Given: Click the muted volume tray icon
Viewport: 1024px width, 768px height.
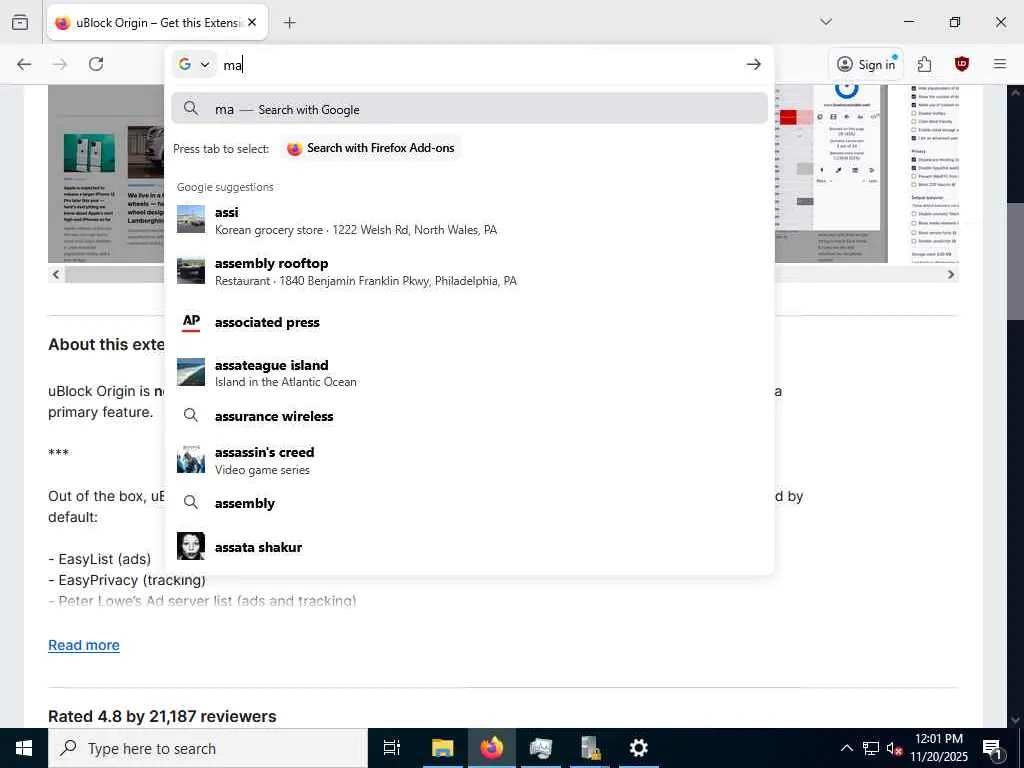Looking at the screenshot, I should point(894,748).
